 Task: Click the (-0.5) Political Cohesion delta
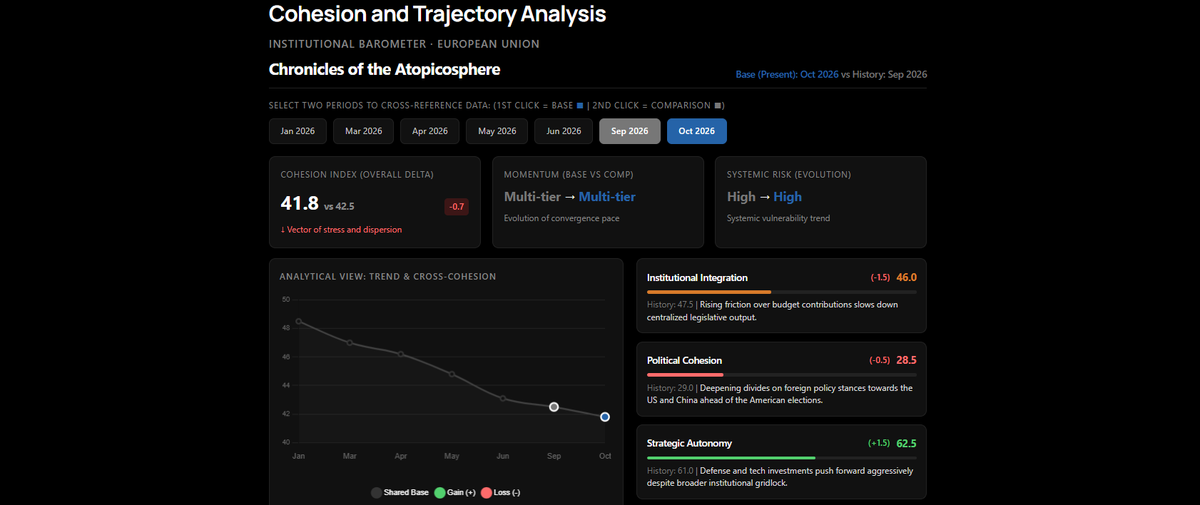point(880,360)
